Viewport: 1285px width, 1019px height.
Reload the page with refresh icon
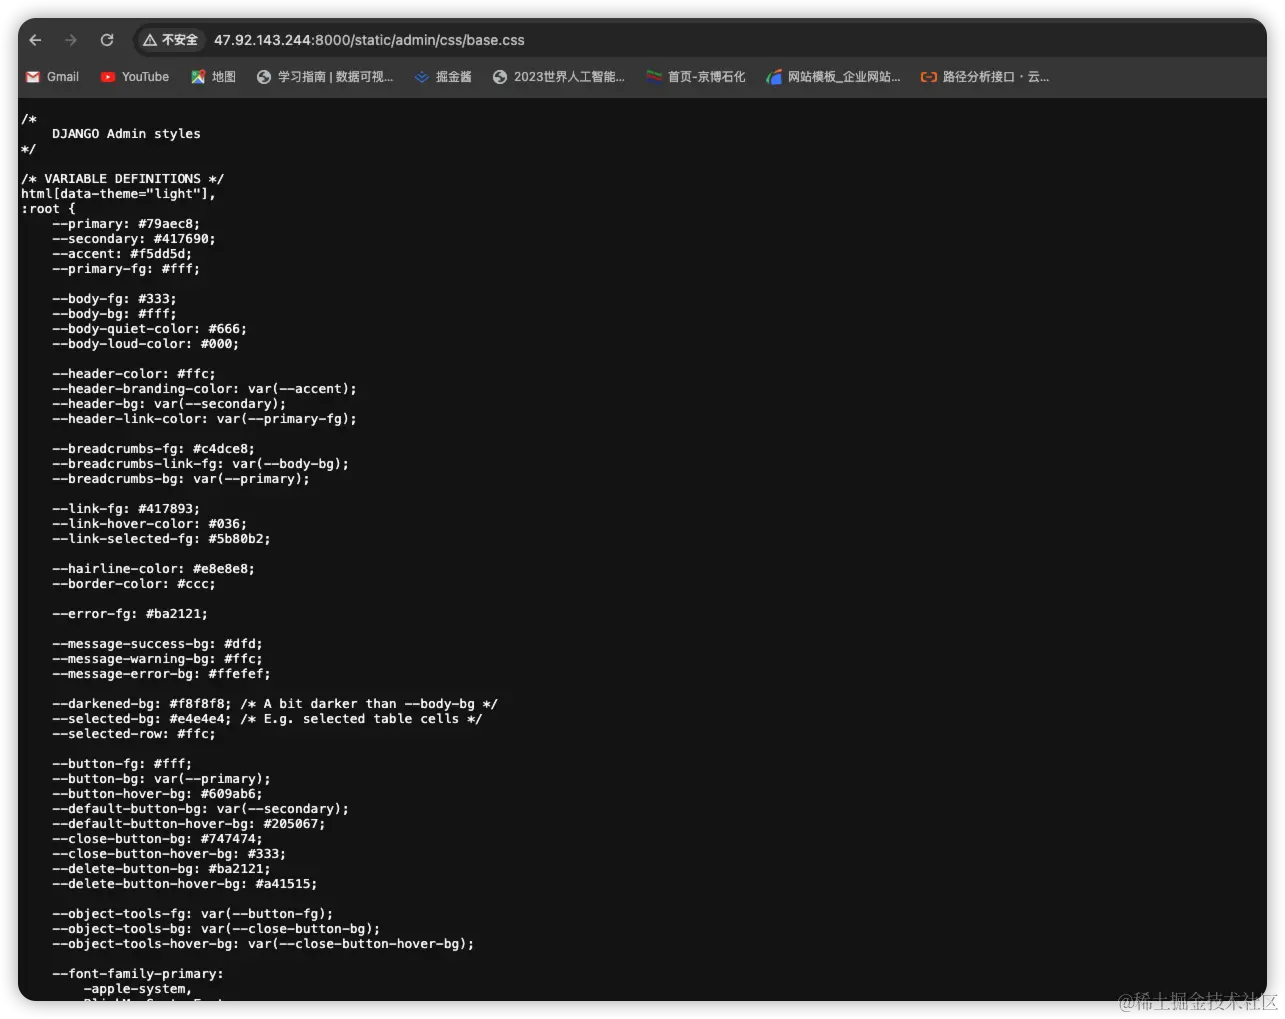click(107, 40)
